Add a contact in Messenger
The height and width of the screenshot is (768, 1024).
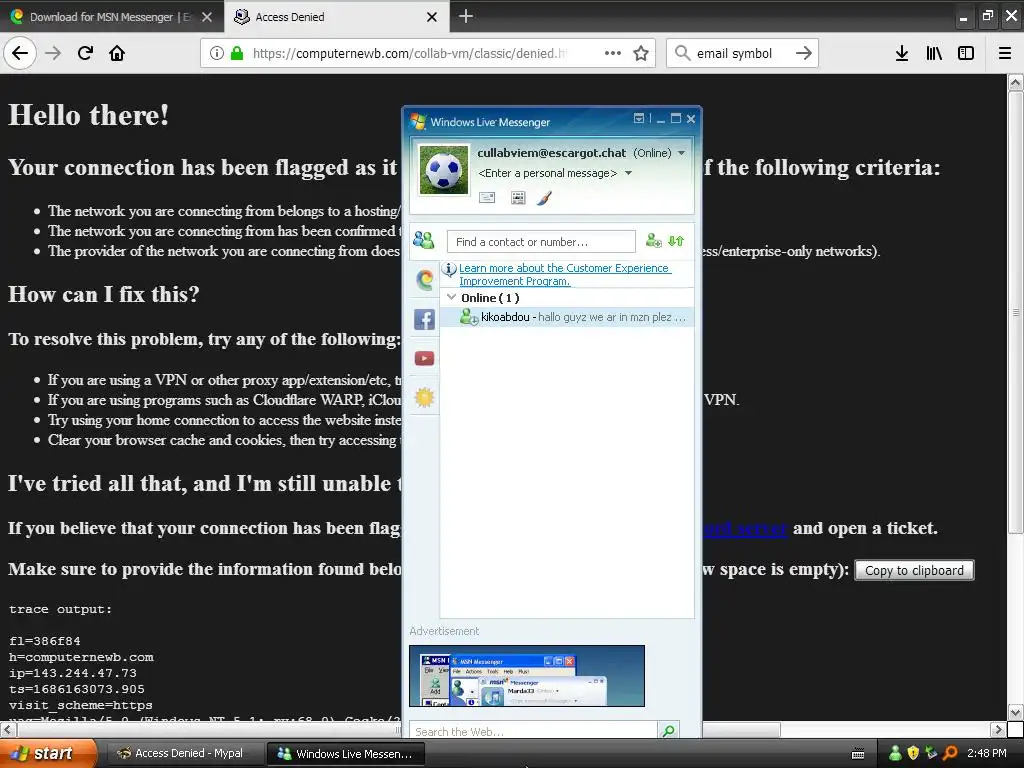pos(653,241)
